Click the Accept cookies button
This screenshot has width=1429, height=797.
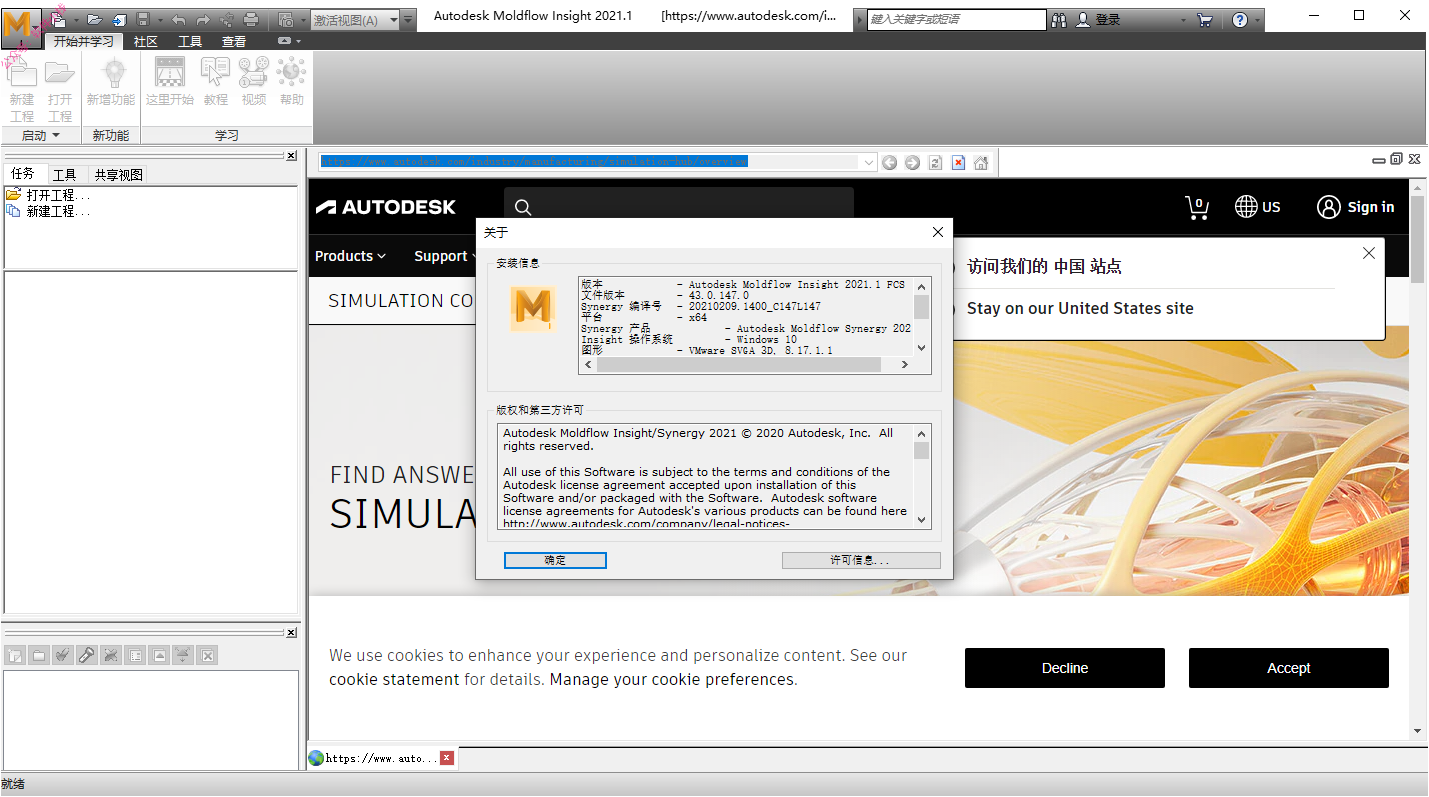click(1289, 668)
